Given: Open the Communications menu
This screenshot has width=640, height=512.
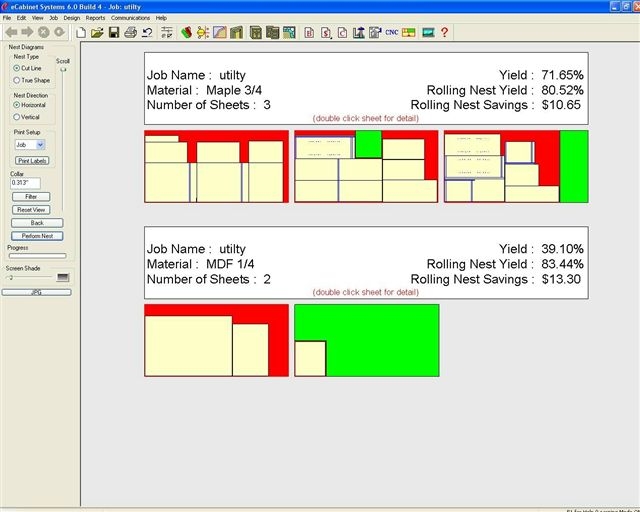Looking at the screenshot, I should point(130,18).
